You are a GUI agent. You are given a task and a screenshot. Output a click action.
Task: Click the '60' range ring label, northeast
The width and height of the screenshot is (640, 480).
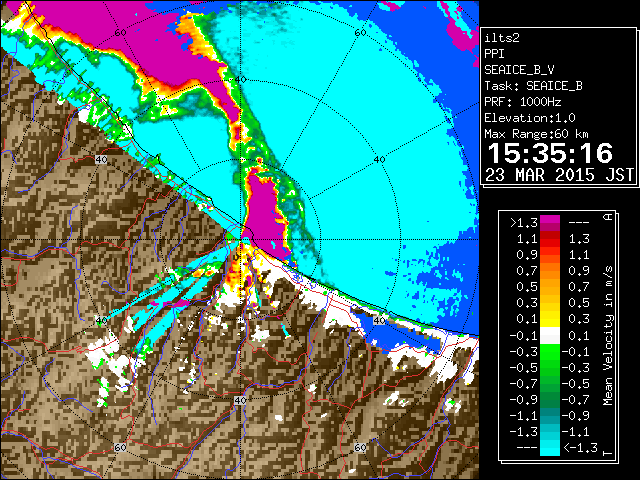pos(360,33)
